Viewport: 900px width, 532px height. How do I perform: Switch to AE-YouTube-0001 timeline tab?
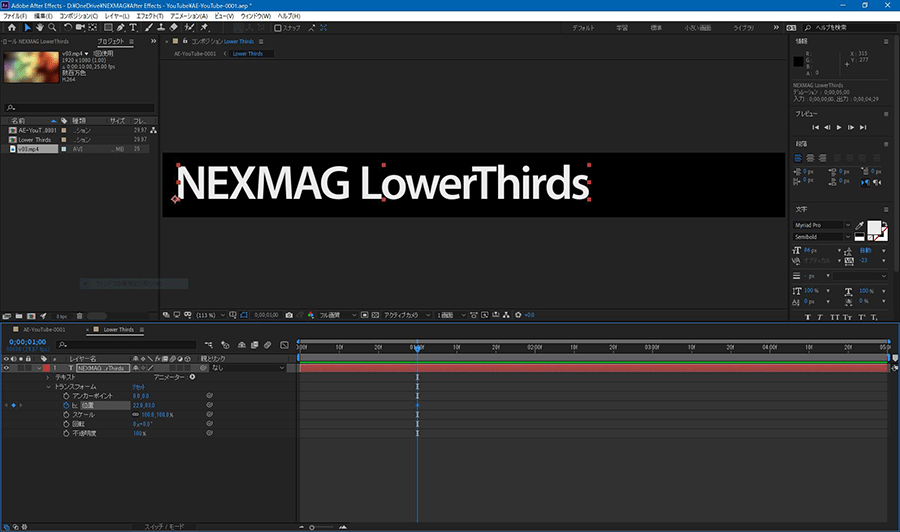44,329
